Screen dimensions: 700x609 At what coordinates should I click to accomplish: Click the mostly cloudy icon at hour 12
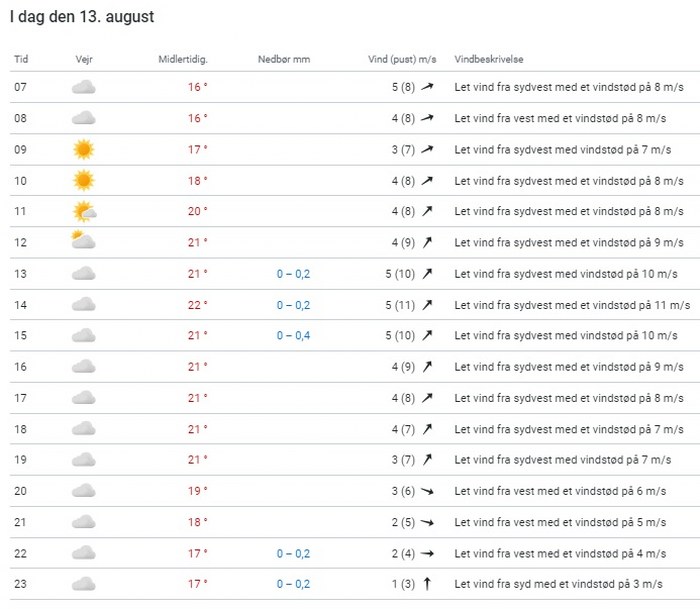click(84, 242)
